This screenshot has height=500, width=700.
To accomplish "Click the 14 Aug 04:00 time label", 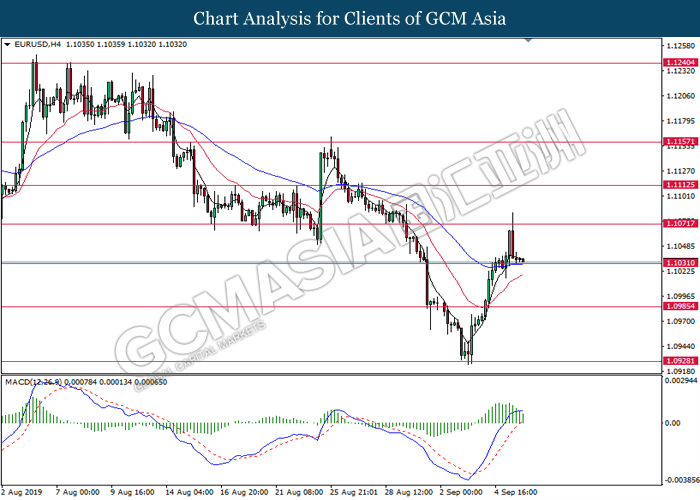I will (189, 492).
